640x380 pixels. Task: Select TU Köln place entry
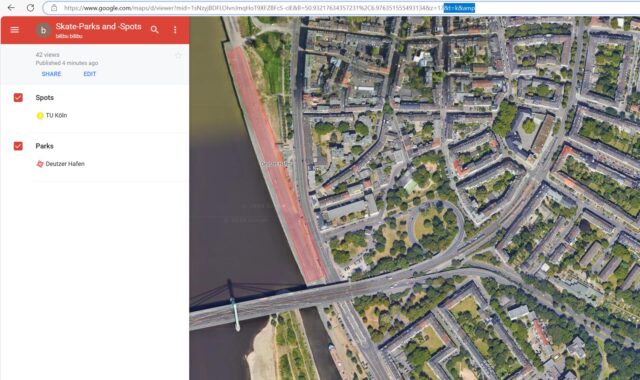[x=56, y=116]
